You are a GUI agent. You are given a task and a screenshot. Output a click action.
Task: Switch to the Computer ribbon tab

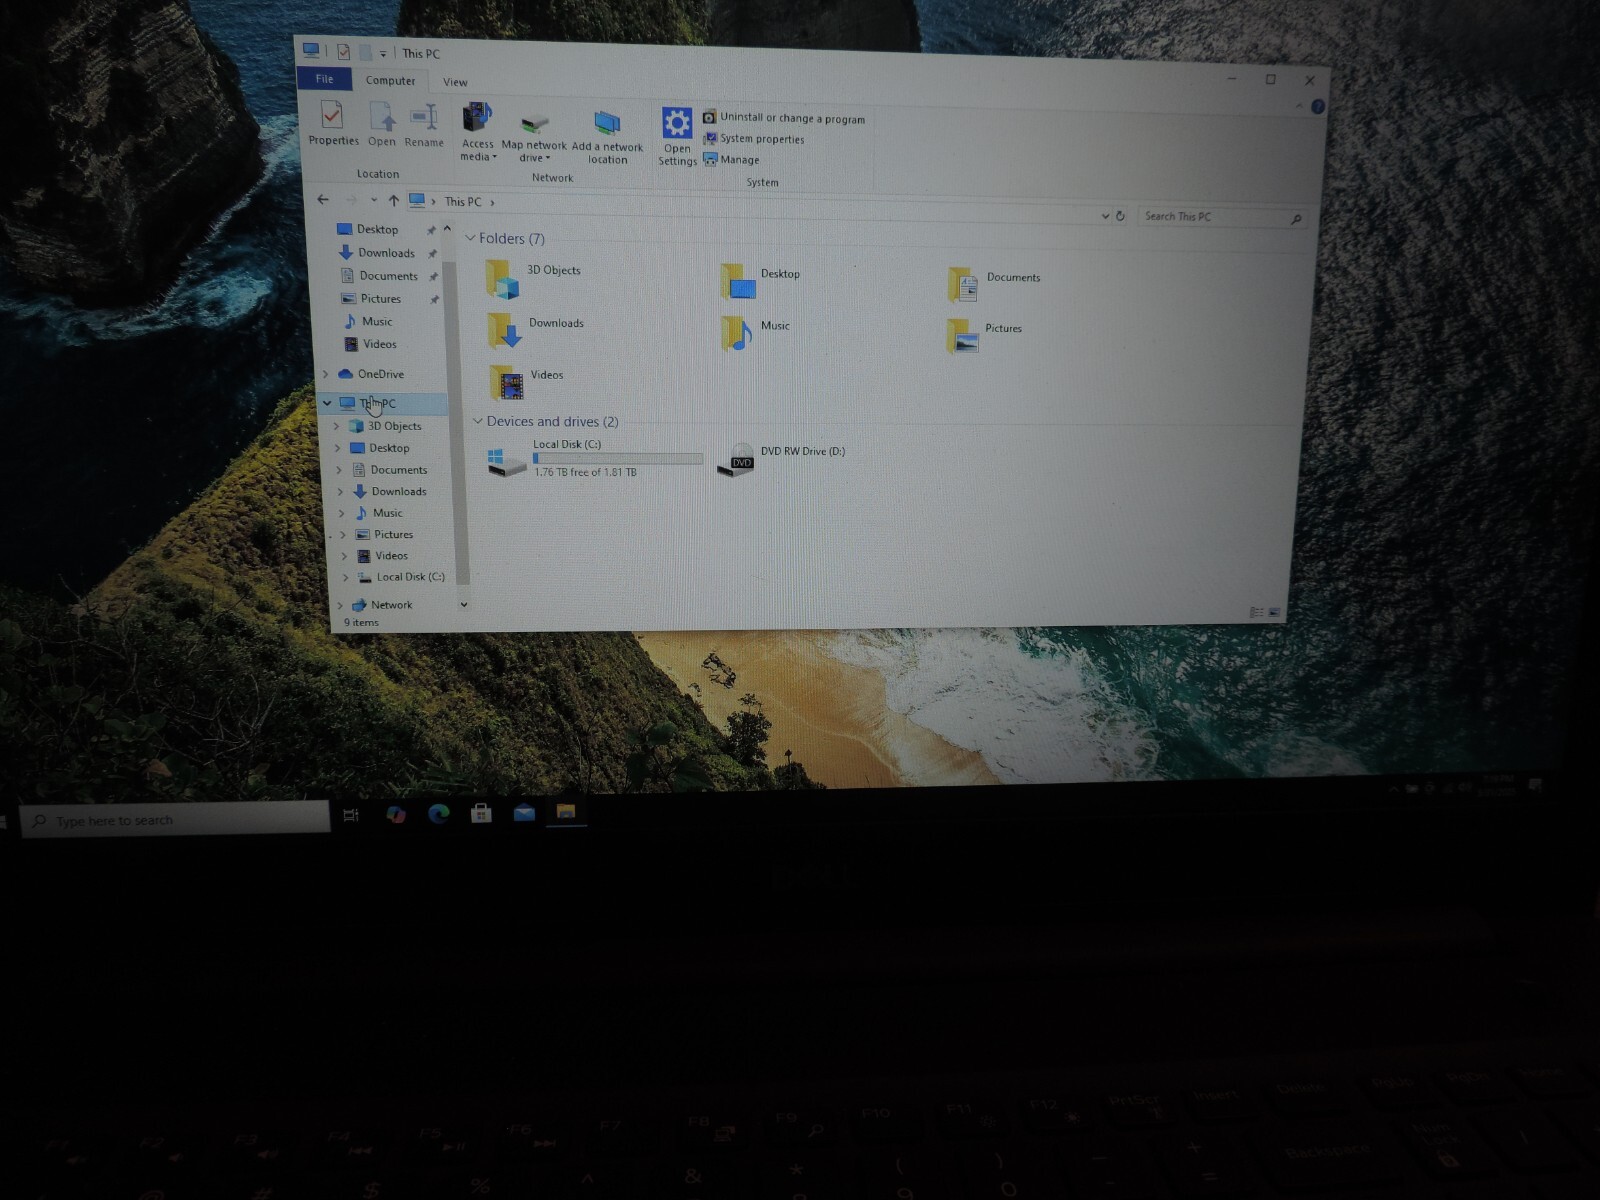(x=390, y=80)
